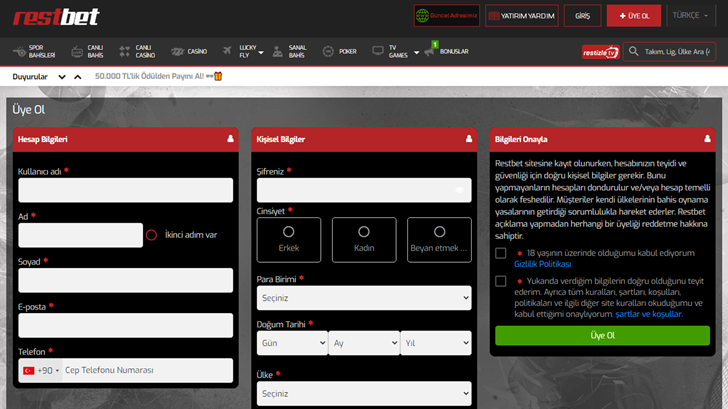728x409 pixels.
Task: Toggle İkinci adım var option
Action: point(151,235)
